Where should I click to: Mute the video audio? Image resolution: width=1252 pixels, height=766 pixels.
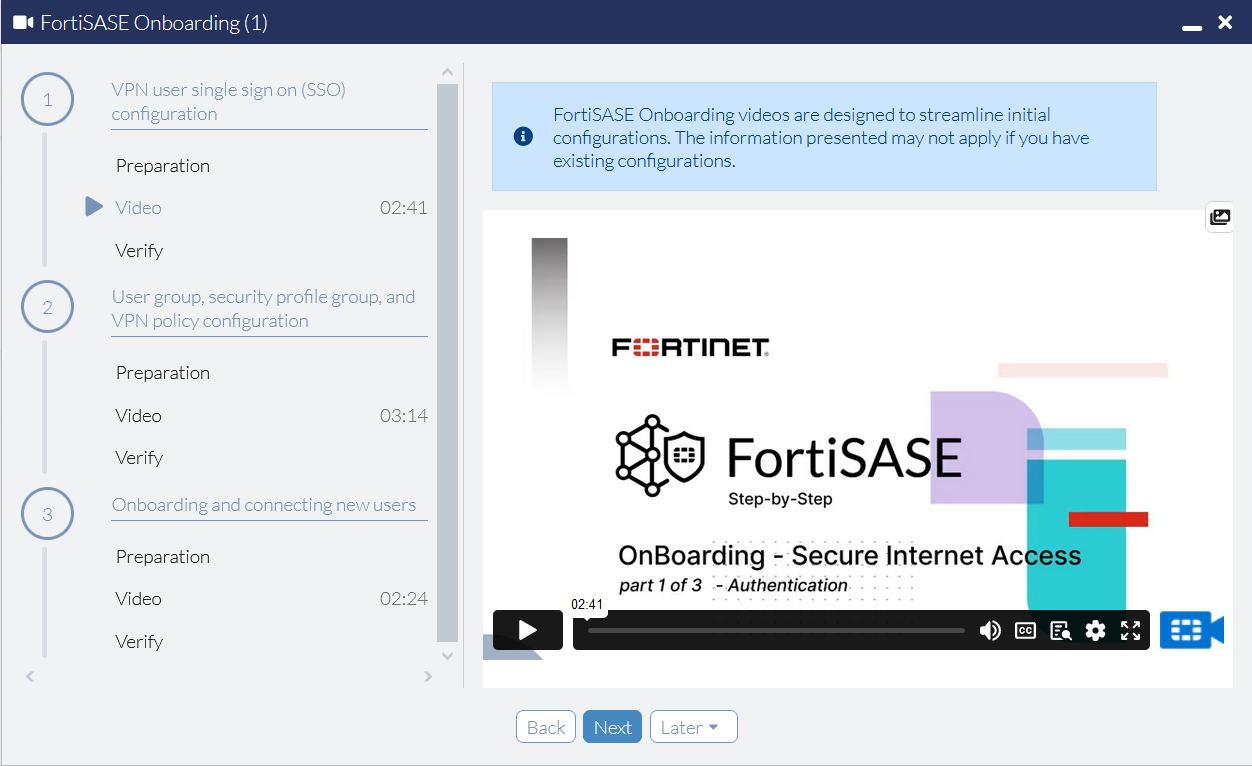point(990,630)
